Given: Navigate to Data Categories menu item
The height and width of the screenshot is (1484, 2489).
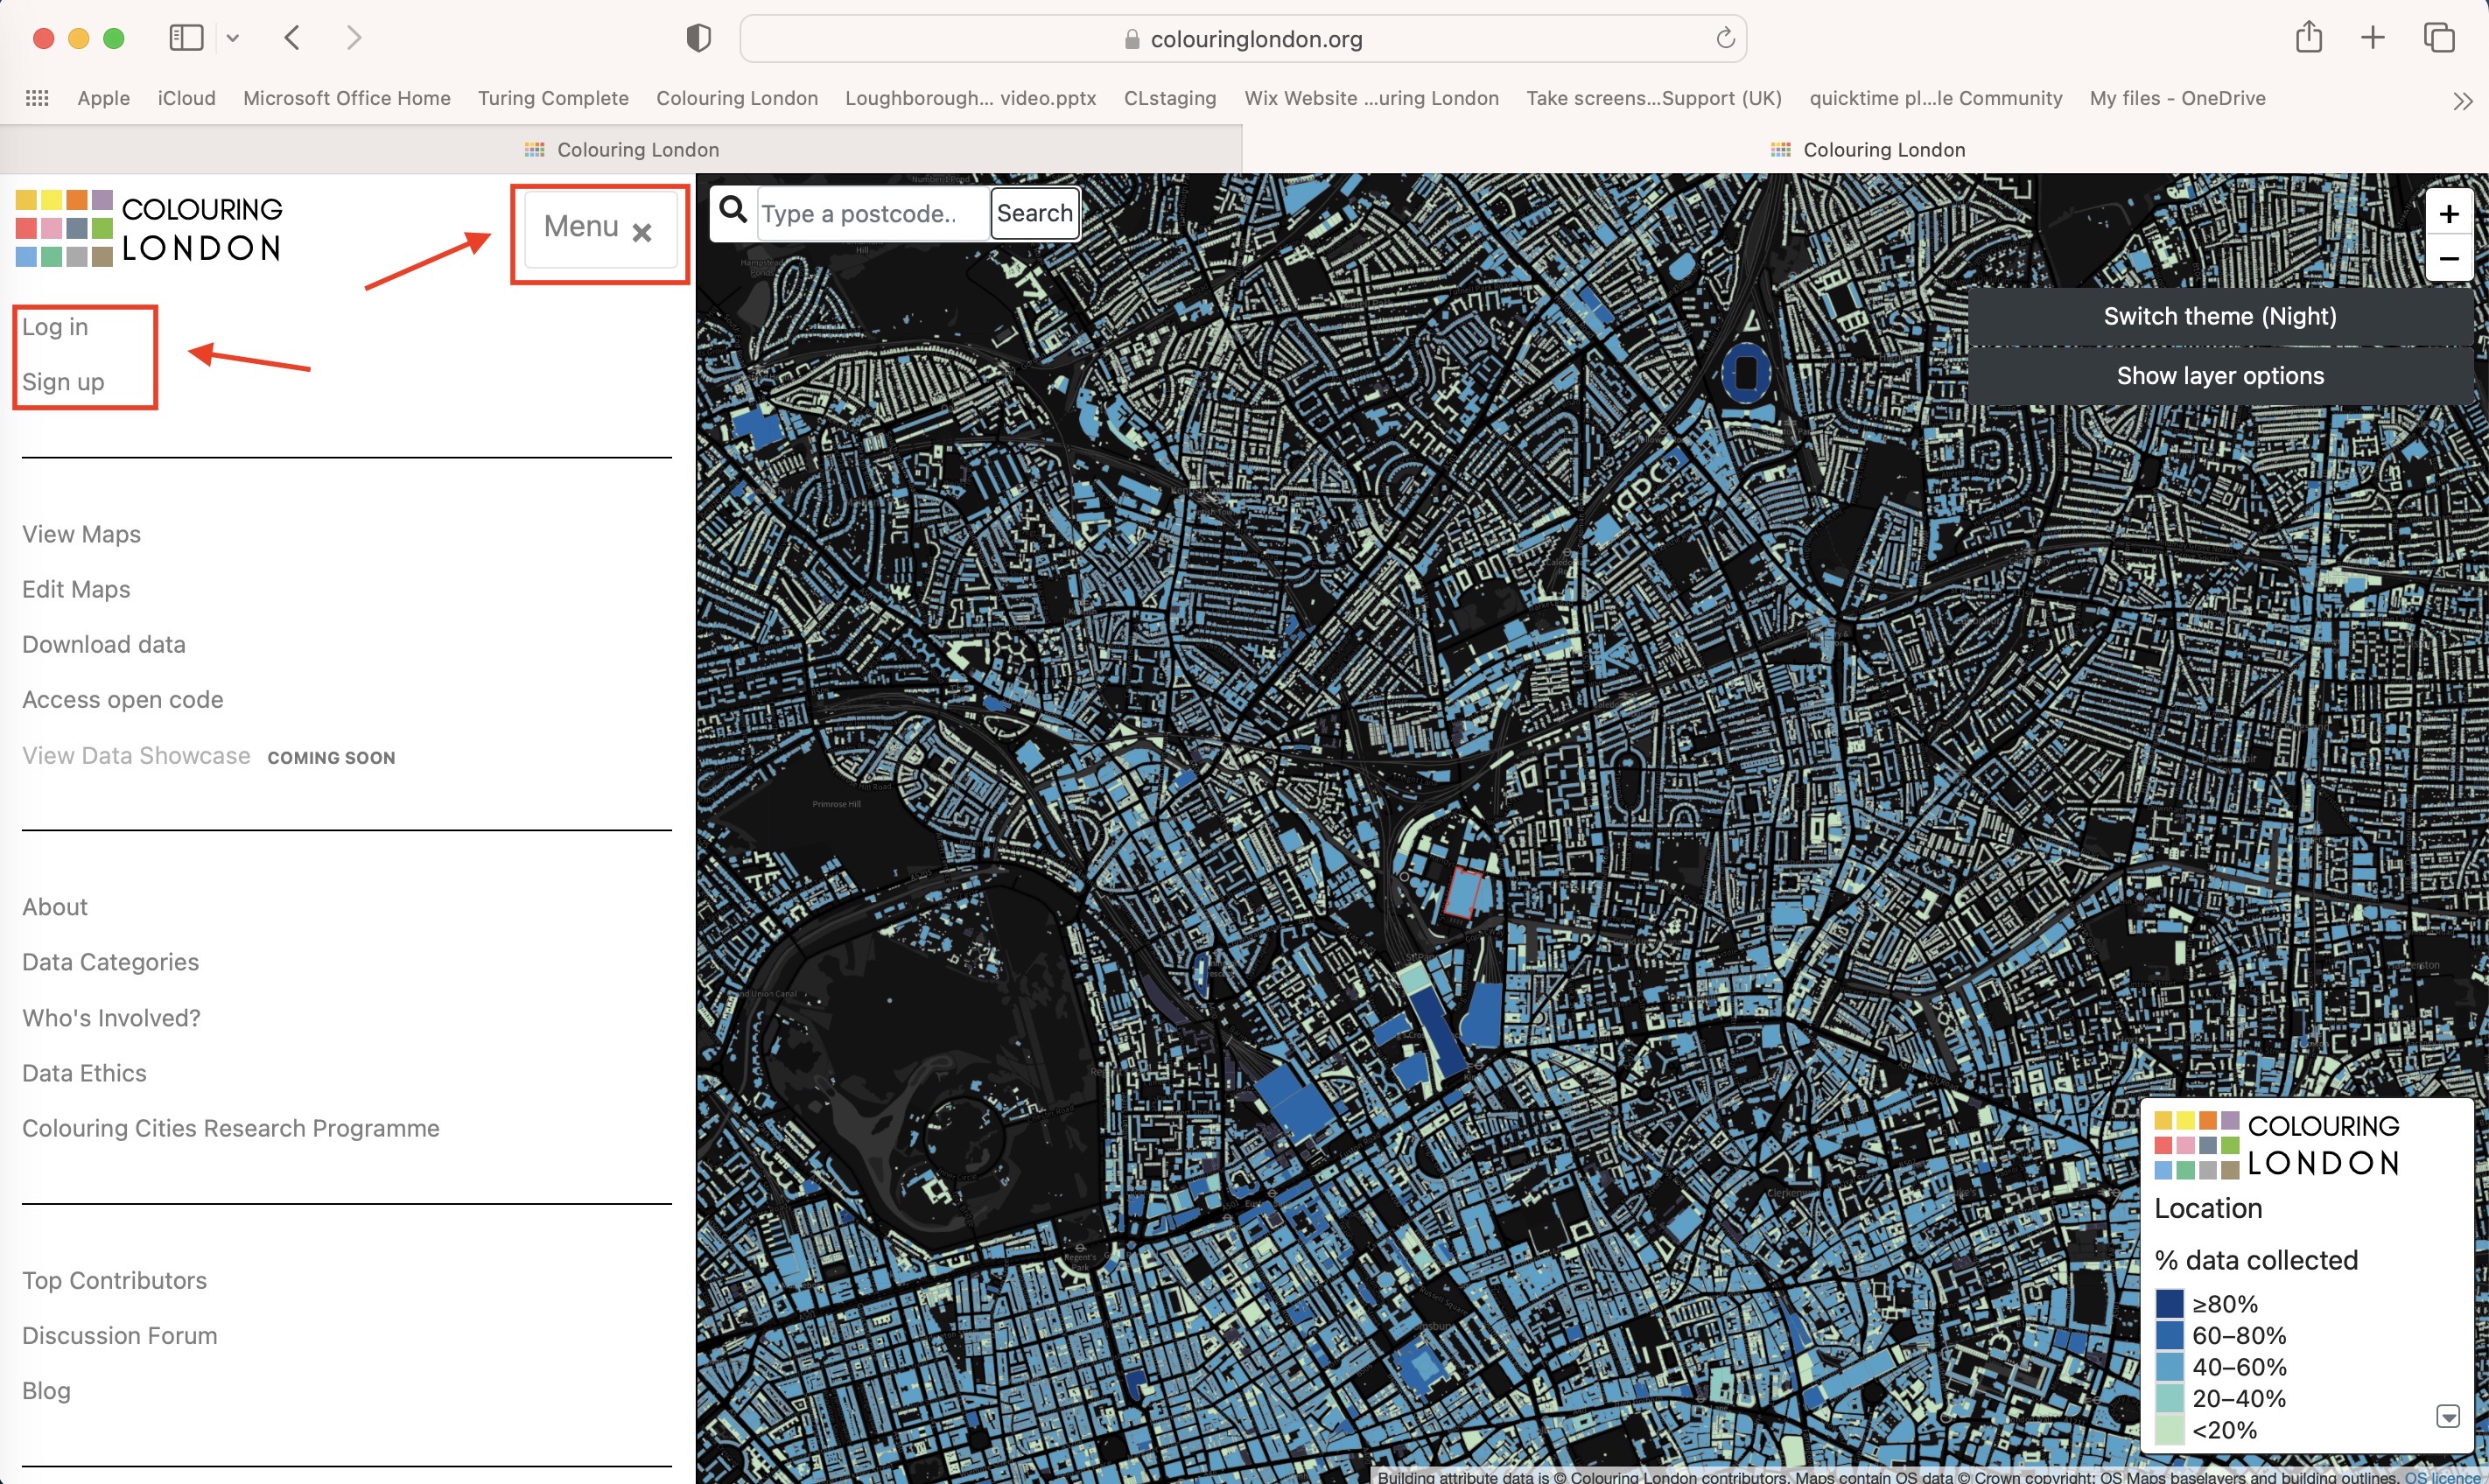Looking at the screenshot, I should tap(109, 961).
